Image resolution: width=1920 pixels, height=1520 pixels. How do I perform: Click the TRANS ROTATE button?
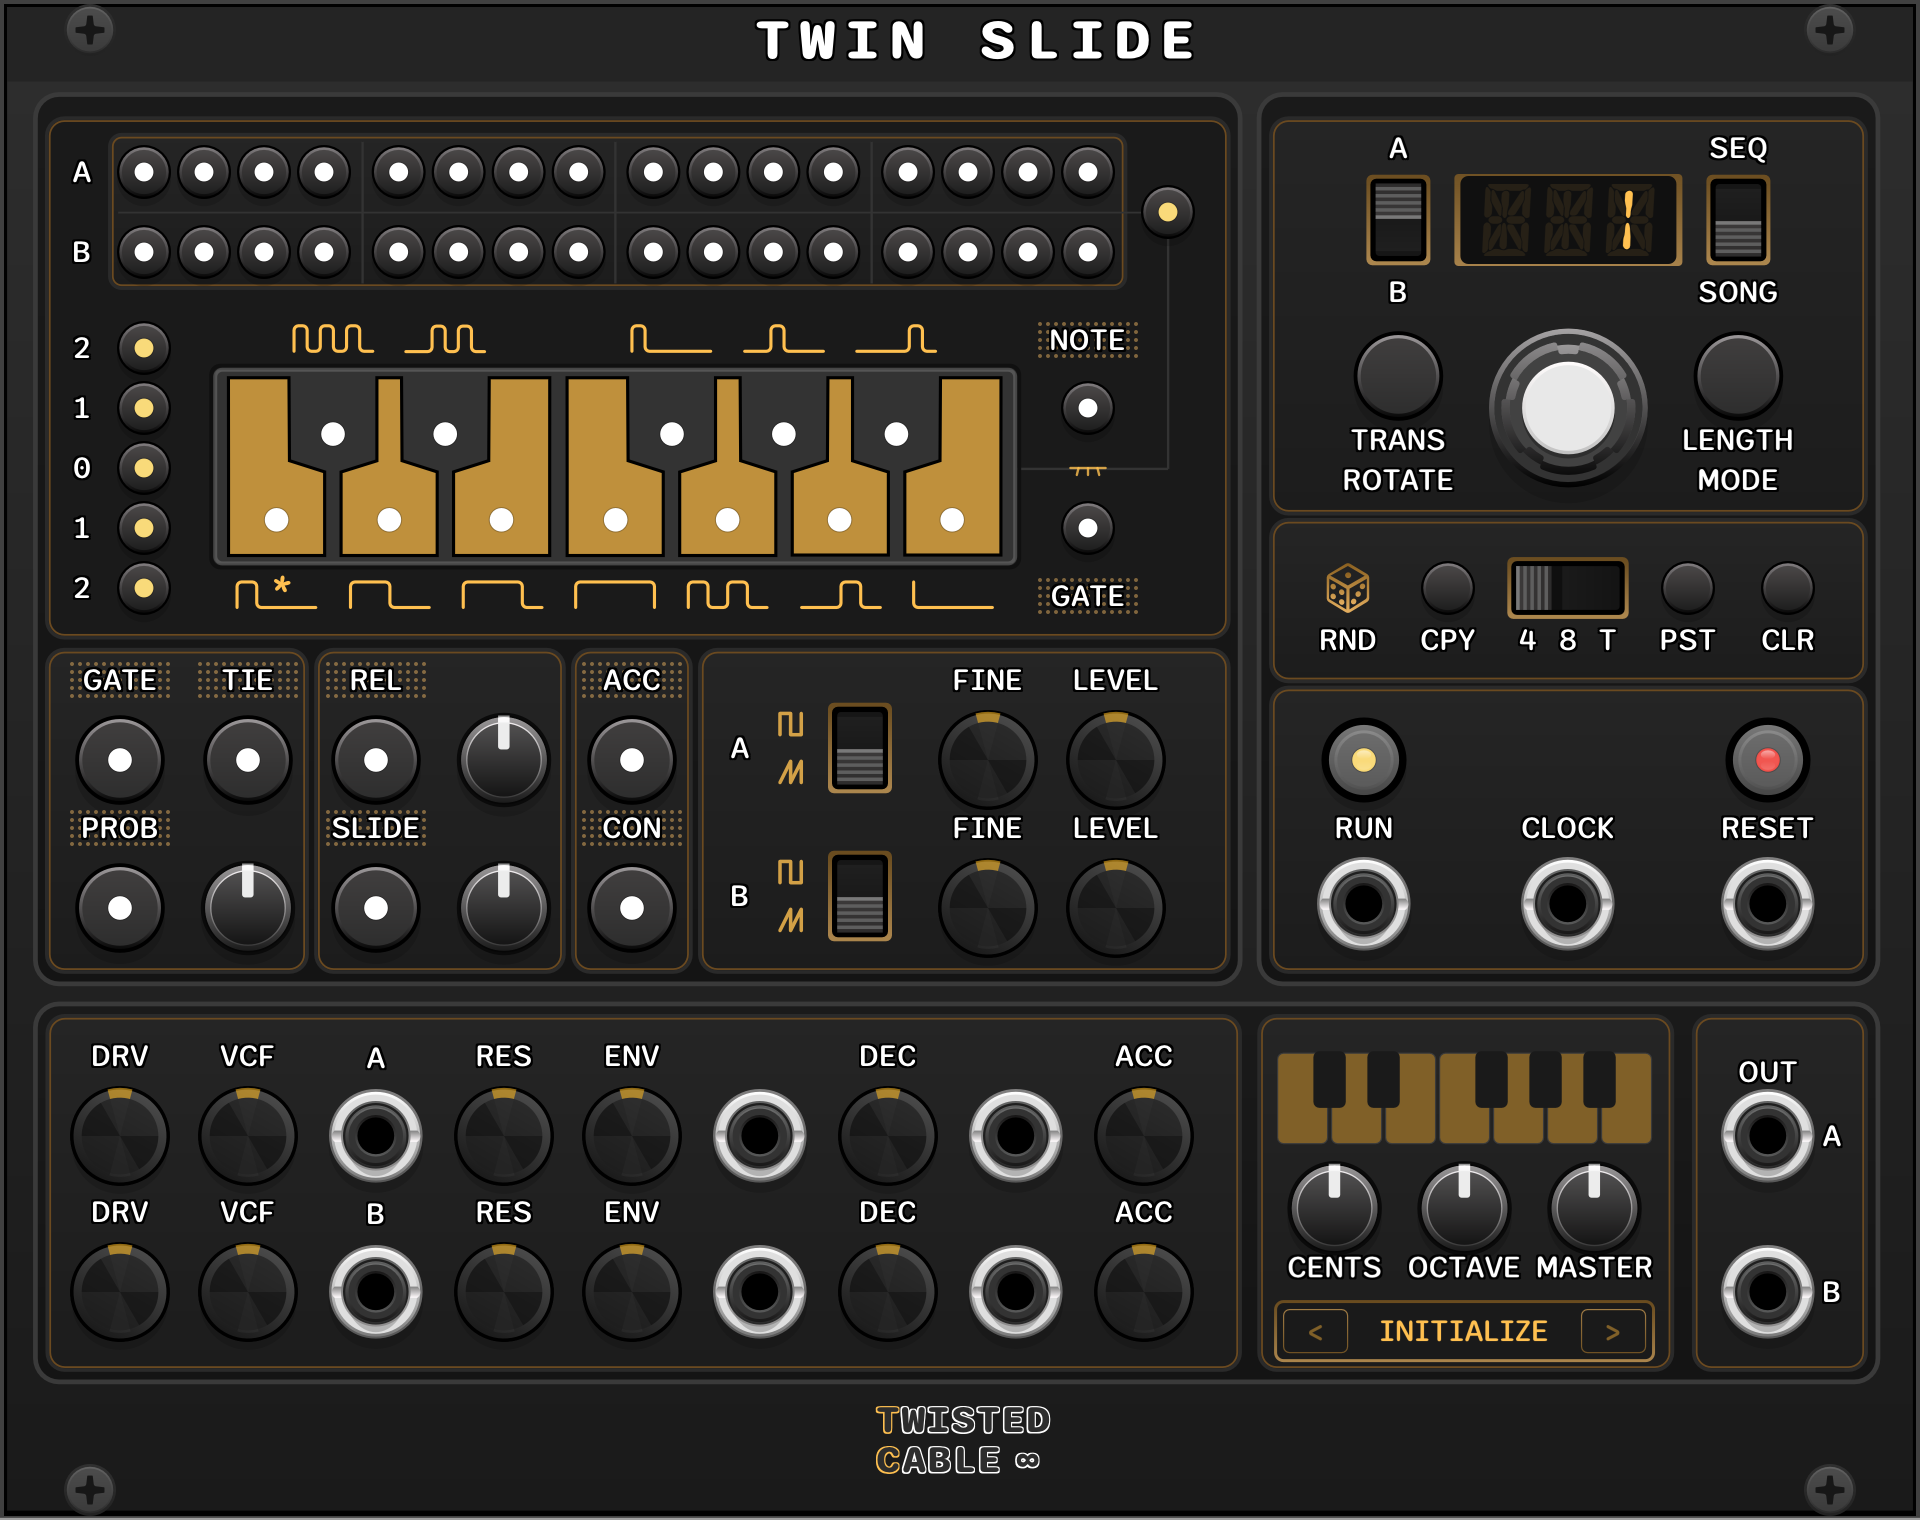coord(1397,376)
